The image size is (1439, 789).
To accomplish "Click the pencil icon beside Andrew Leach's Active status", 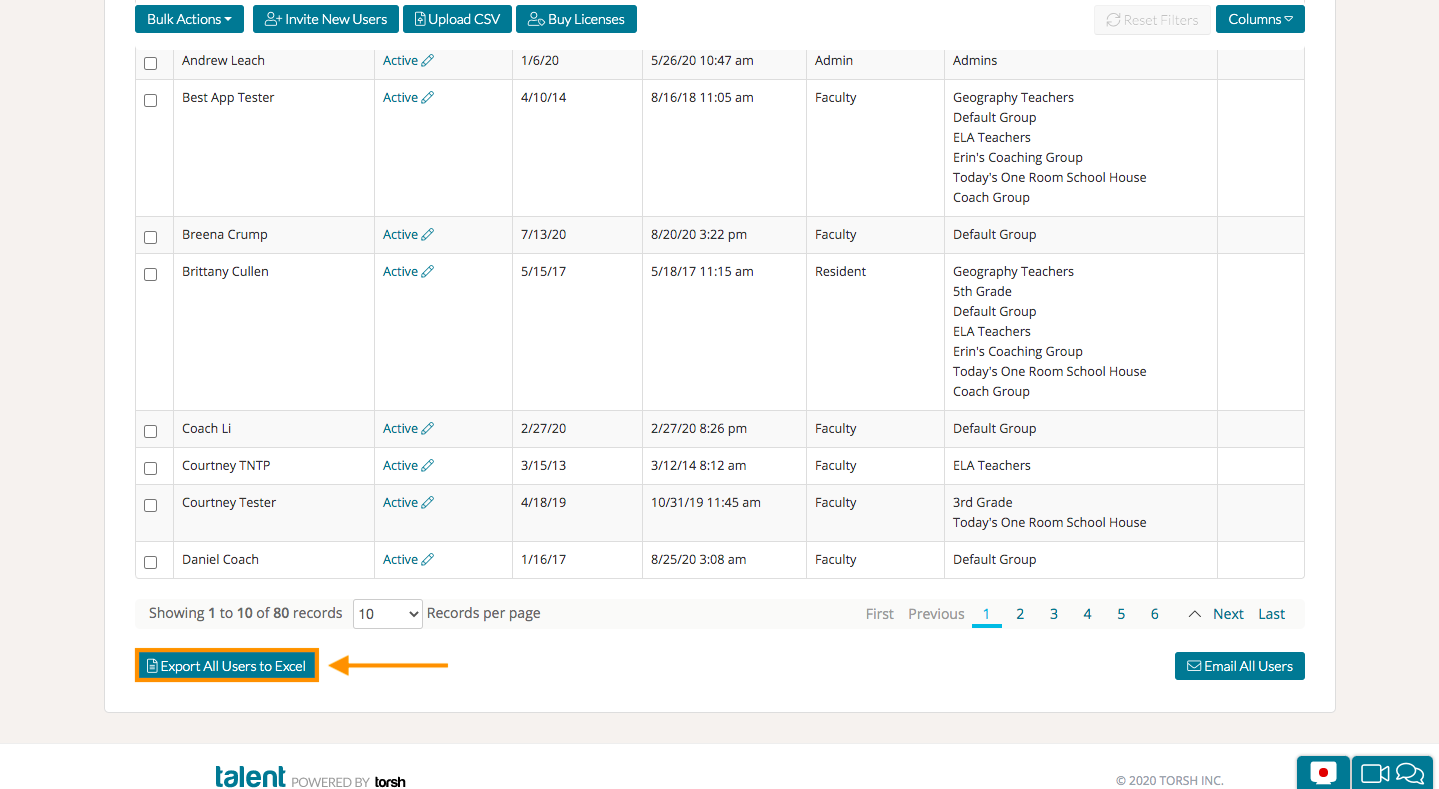I will click(429, 60).
